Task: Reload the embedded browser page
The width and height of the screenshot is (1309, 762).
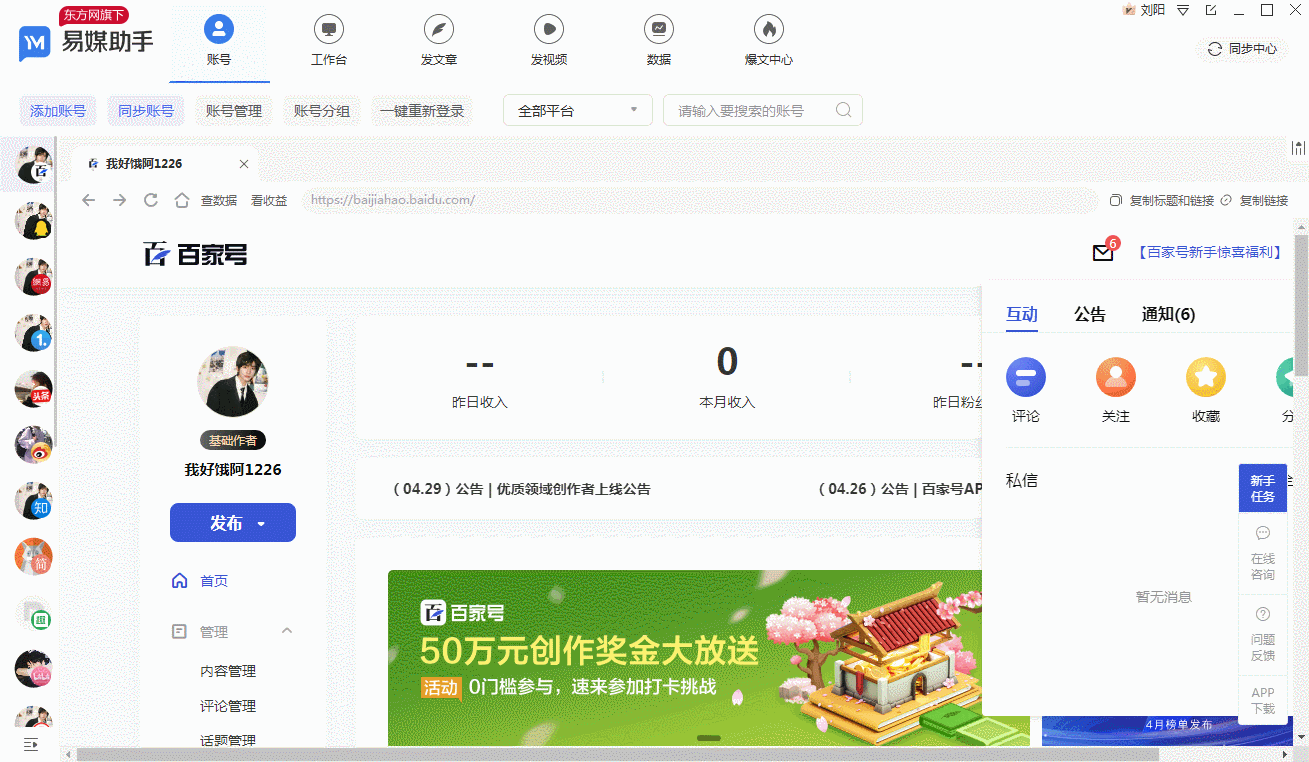Action: point(151,200)
